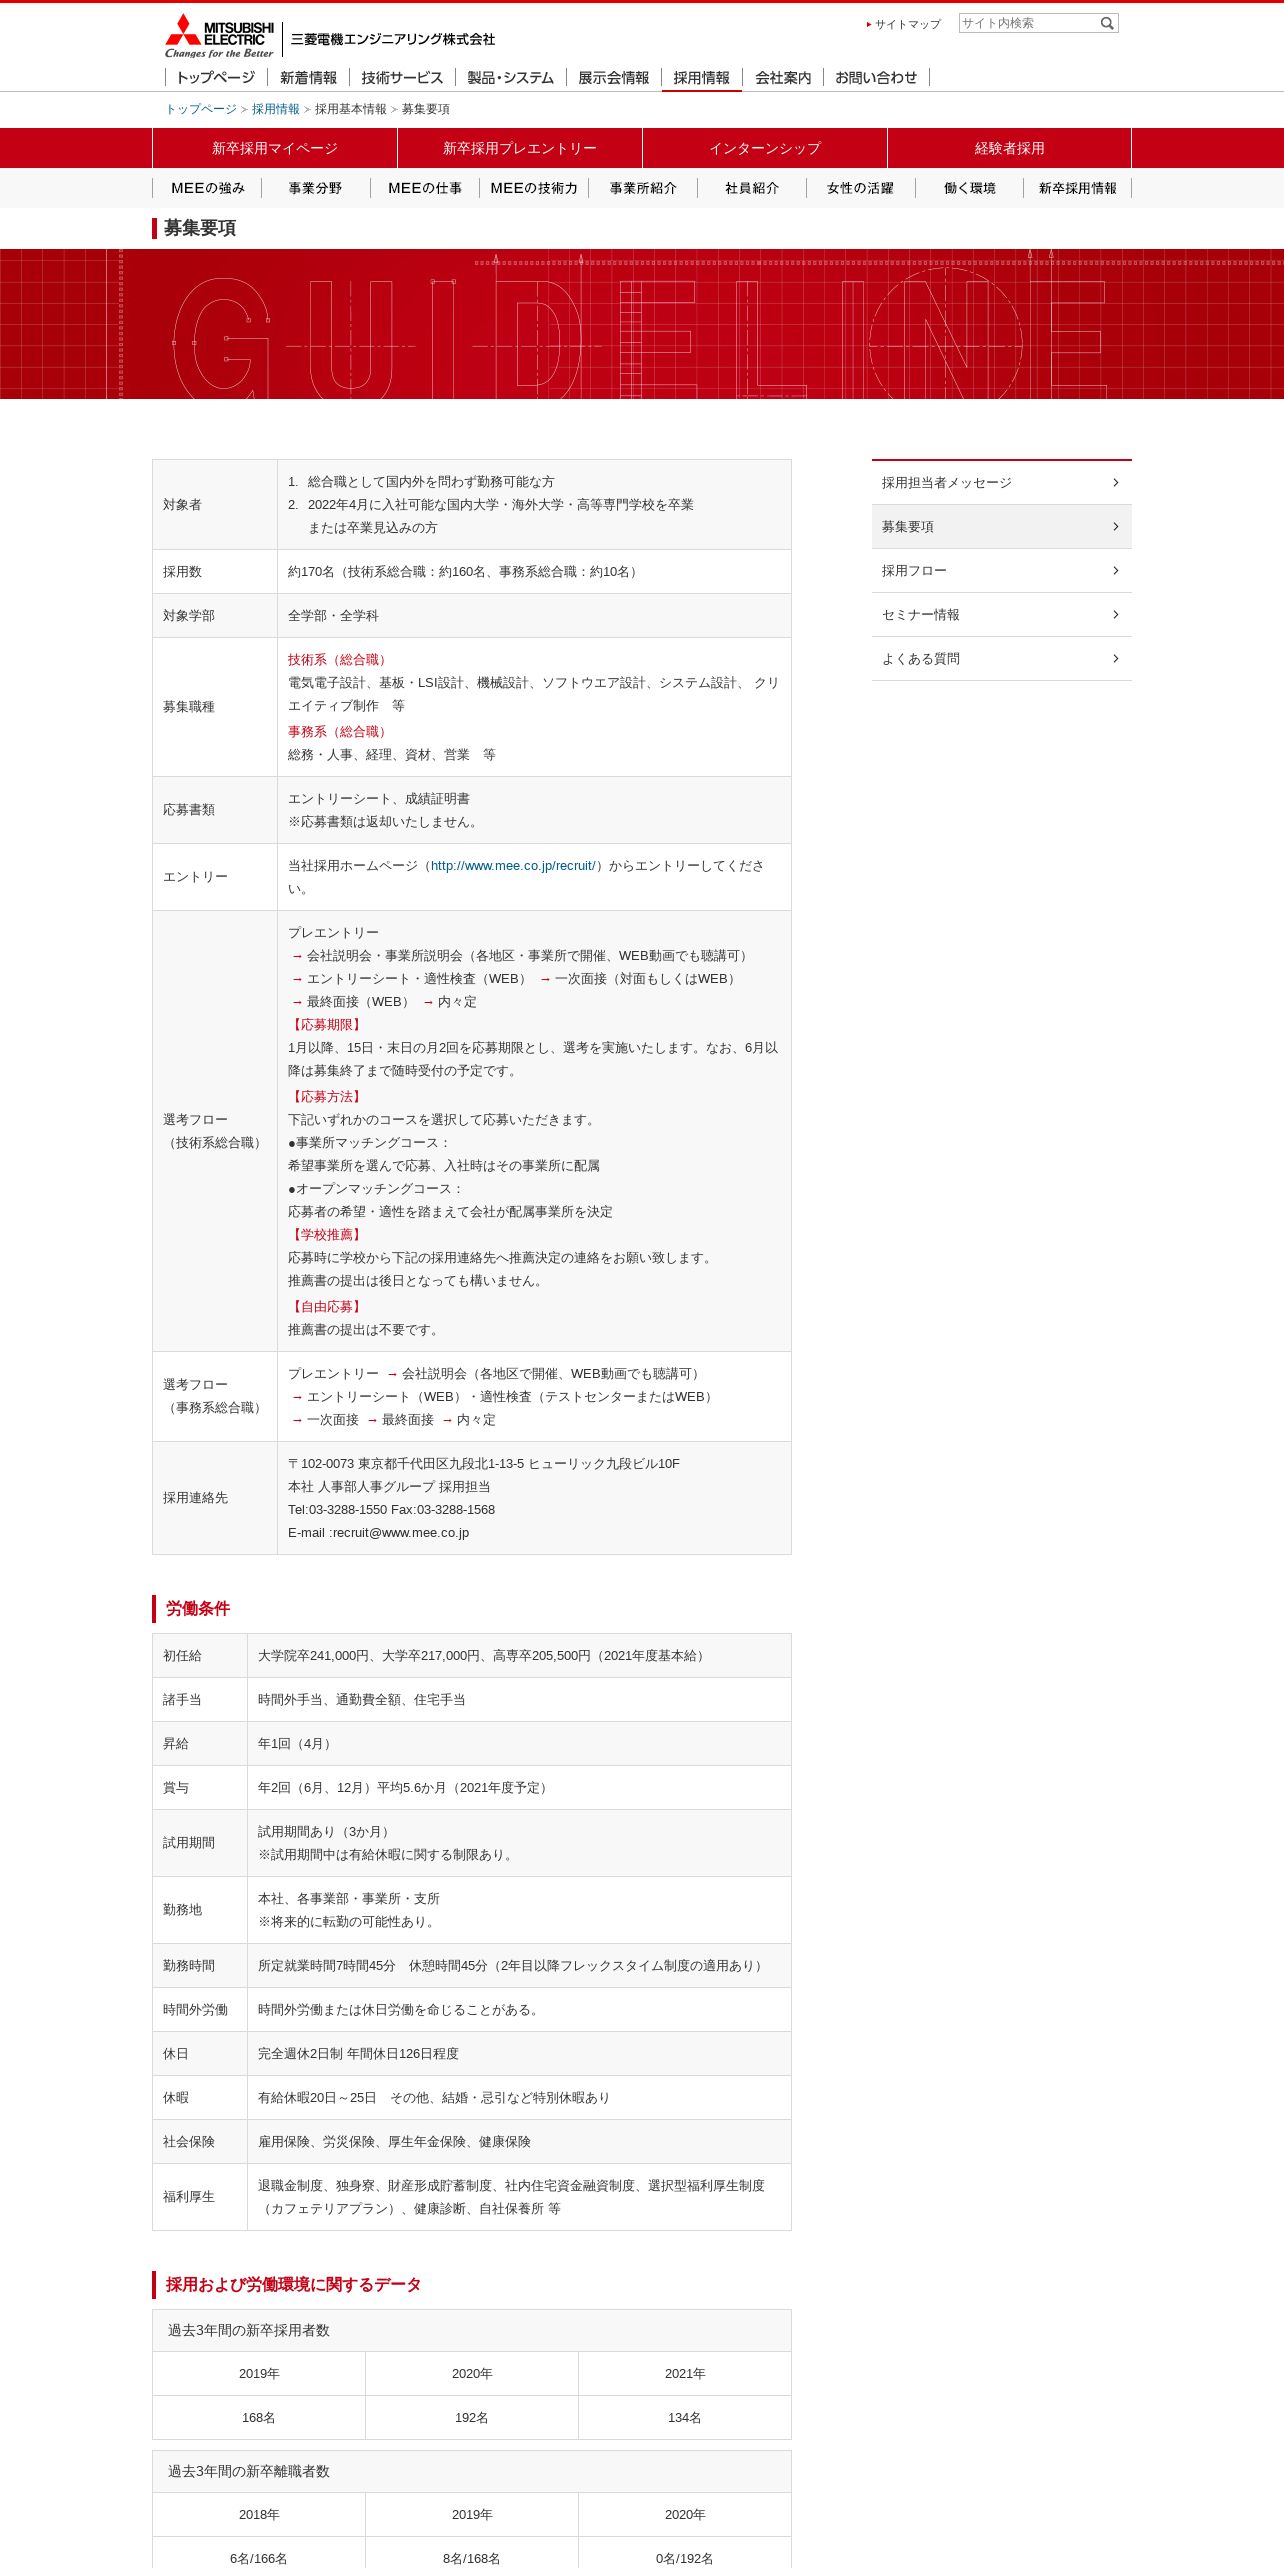The image size is (1284, 2568).
Task: Open よくある質問 in the sidebar
Action: (x=1002, y=659)
